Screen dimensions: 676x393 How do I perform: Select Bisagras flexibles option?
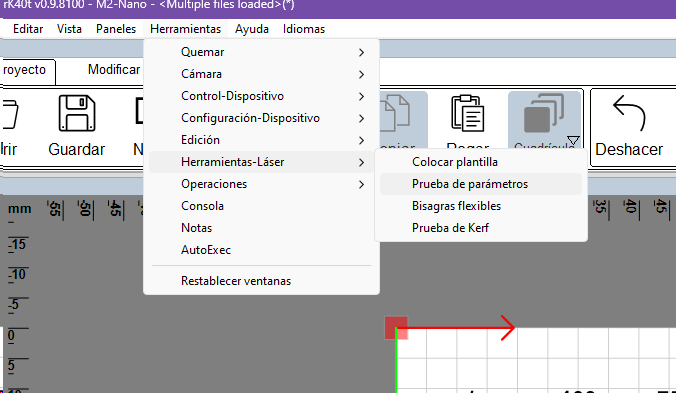point(481,206)
